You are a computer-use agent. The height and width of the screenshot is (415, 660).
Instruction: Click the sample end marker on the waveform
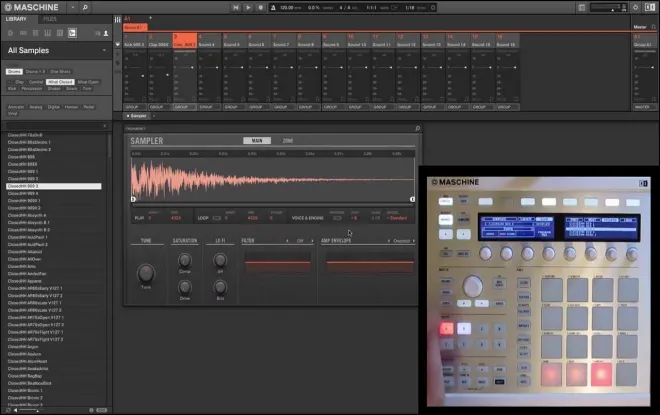412,199
